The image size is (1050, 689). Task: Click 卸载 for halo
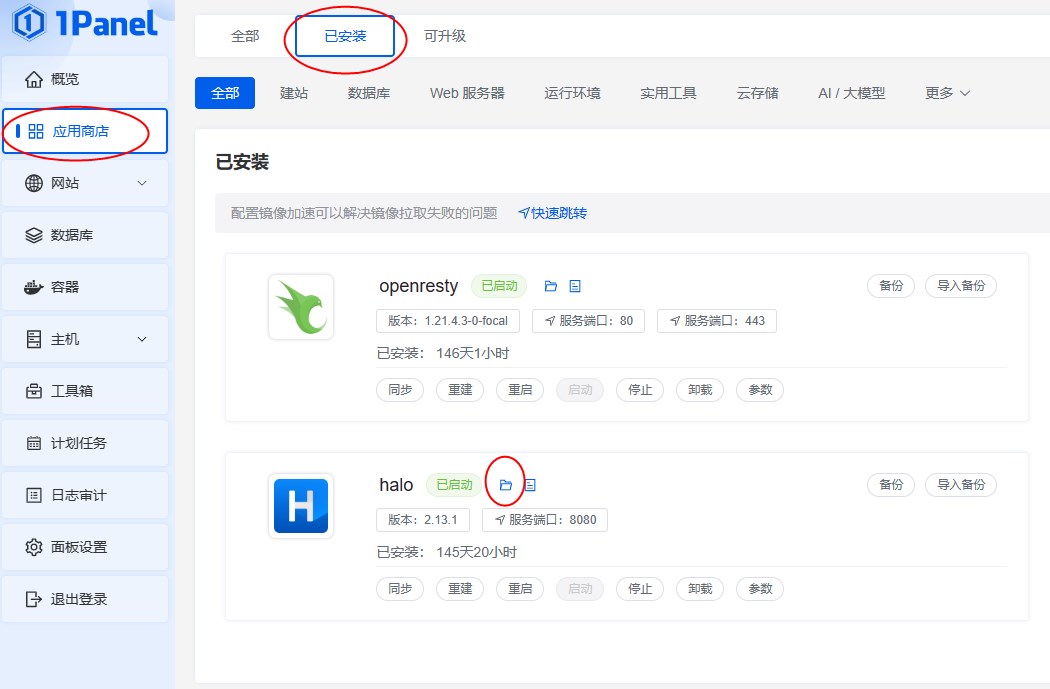[x=700, y=589]
